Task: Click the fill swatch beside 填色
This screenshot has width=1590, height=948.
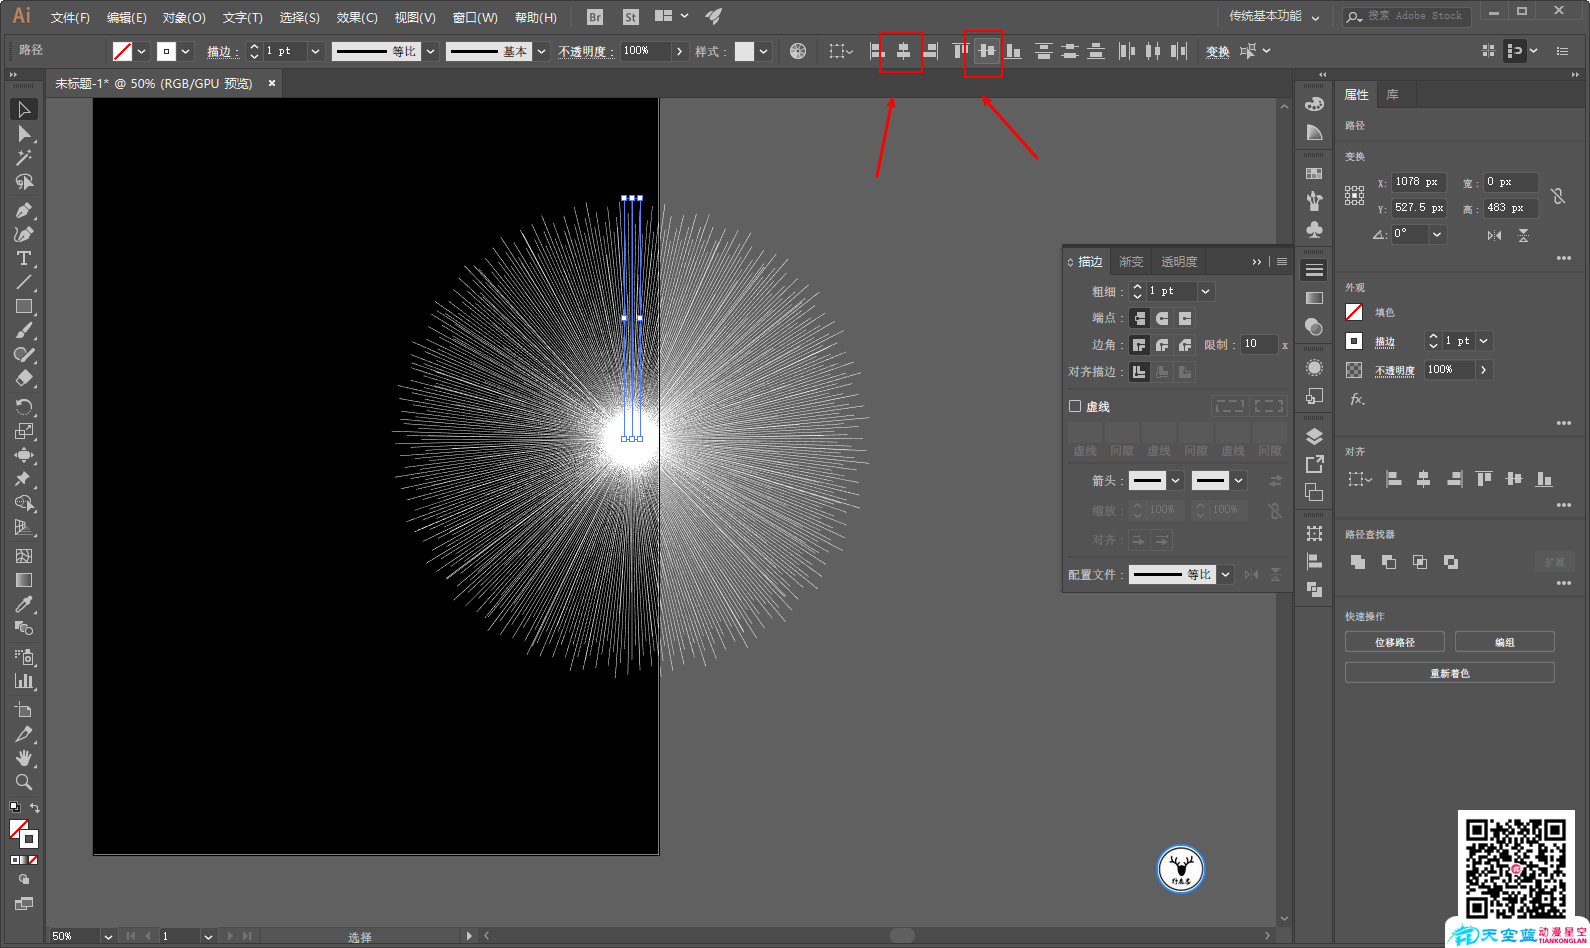Action: [x=1354, y=312]
